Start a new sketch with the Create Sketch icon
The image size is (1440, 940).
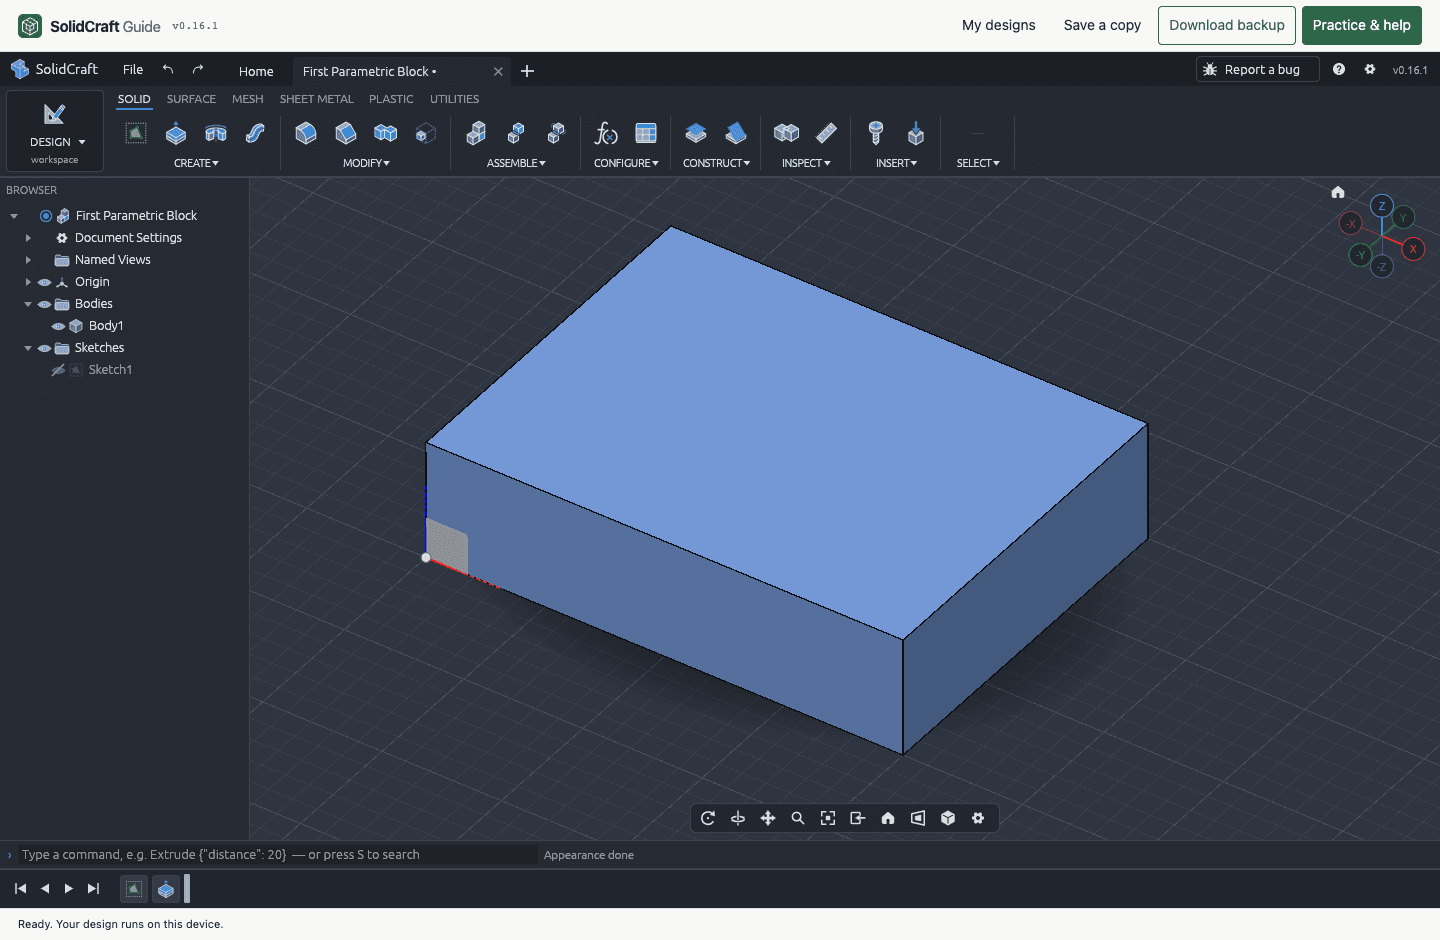[x=136, y=133]
